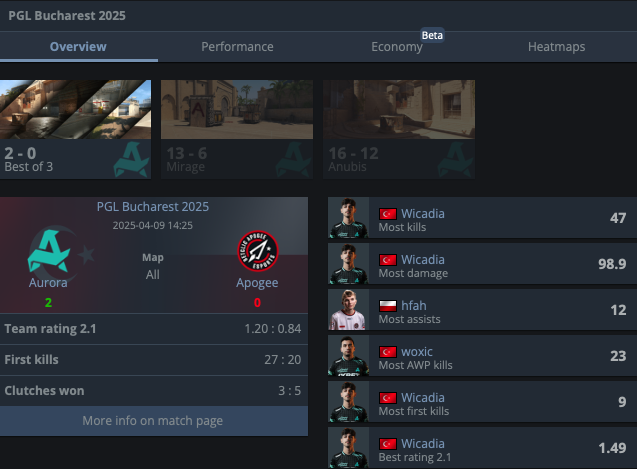Viewport: 637px width, 469px height.
Task: Click the Apogee team logo
Action: click(258, 251)
